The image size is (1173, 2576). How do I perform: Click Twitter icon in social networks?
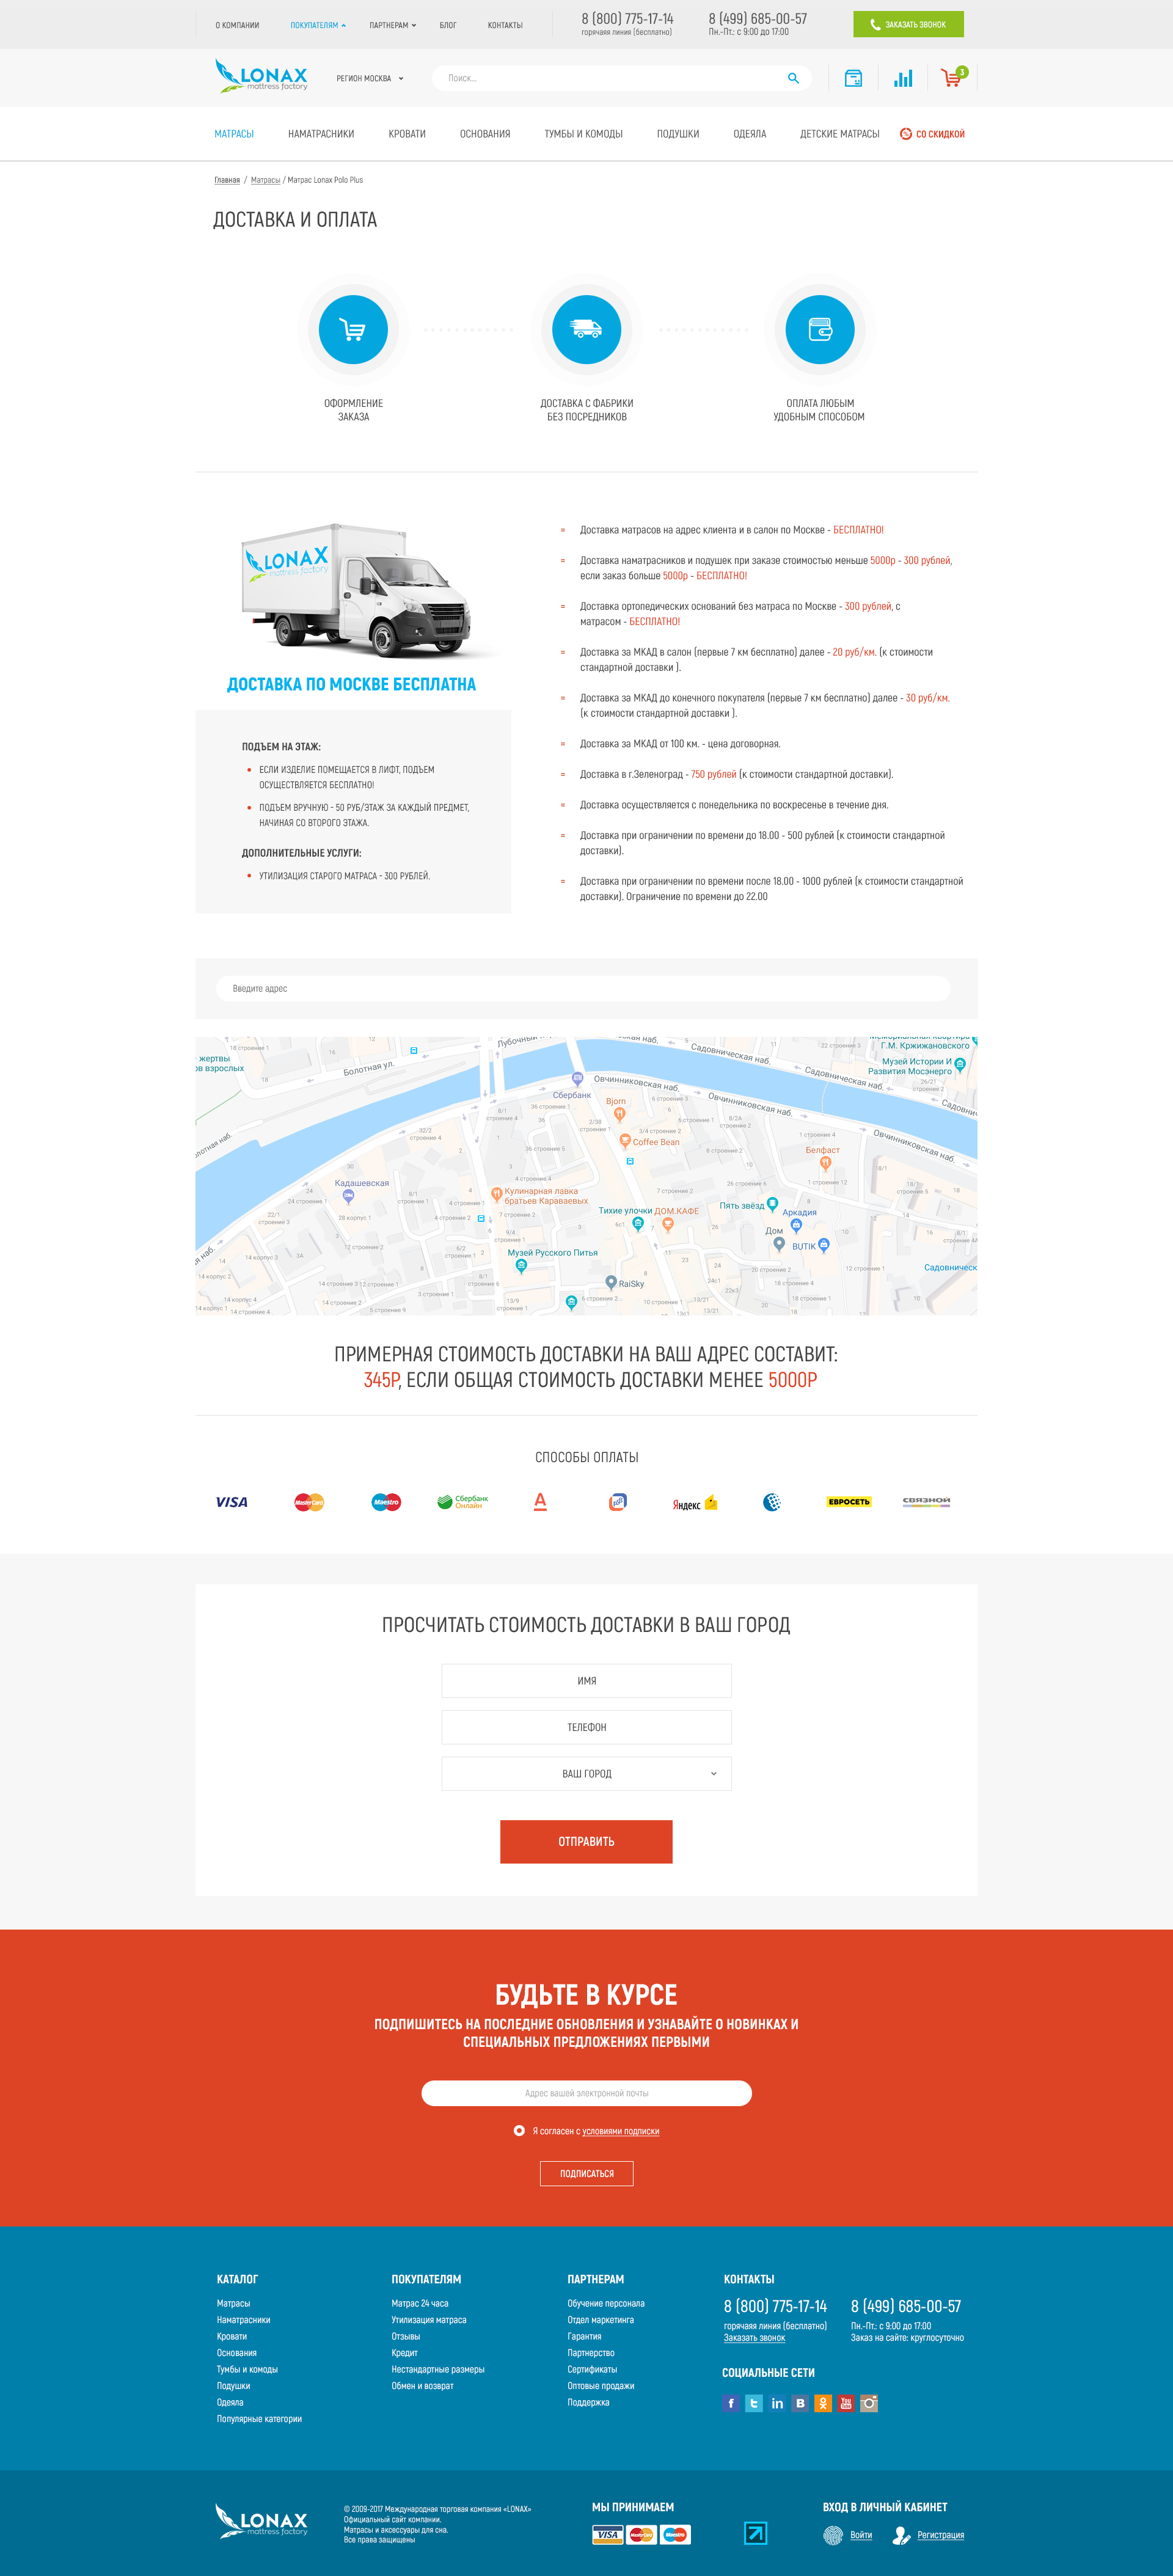(x=754, y=2403)
